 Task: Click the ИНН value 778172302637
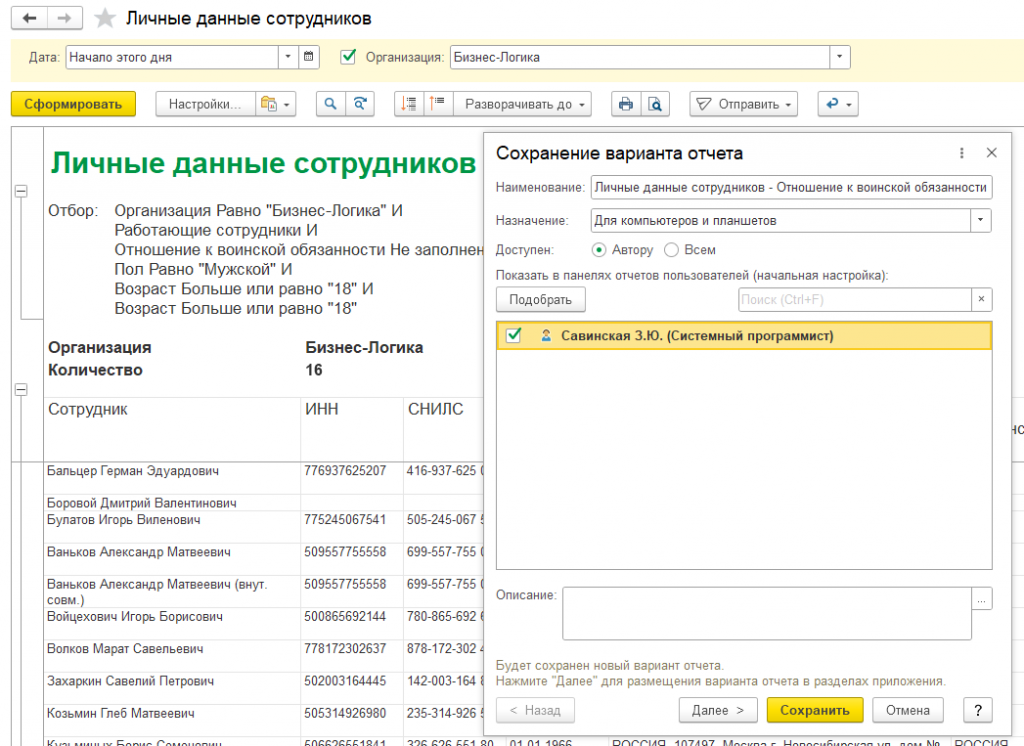tap(345, 649)
